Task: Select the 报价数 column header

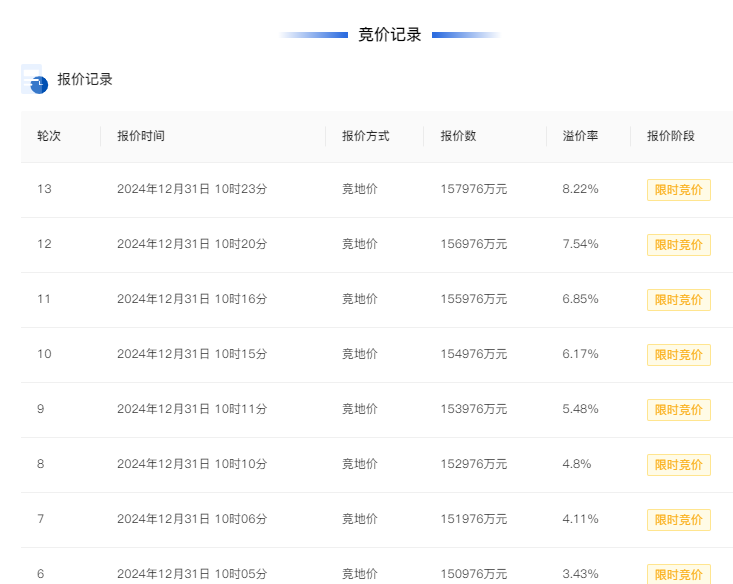Action: (458, 136)
